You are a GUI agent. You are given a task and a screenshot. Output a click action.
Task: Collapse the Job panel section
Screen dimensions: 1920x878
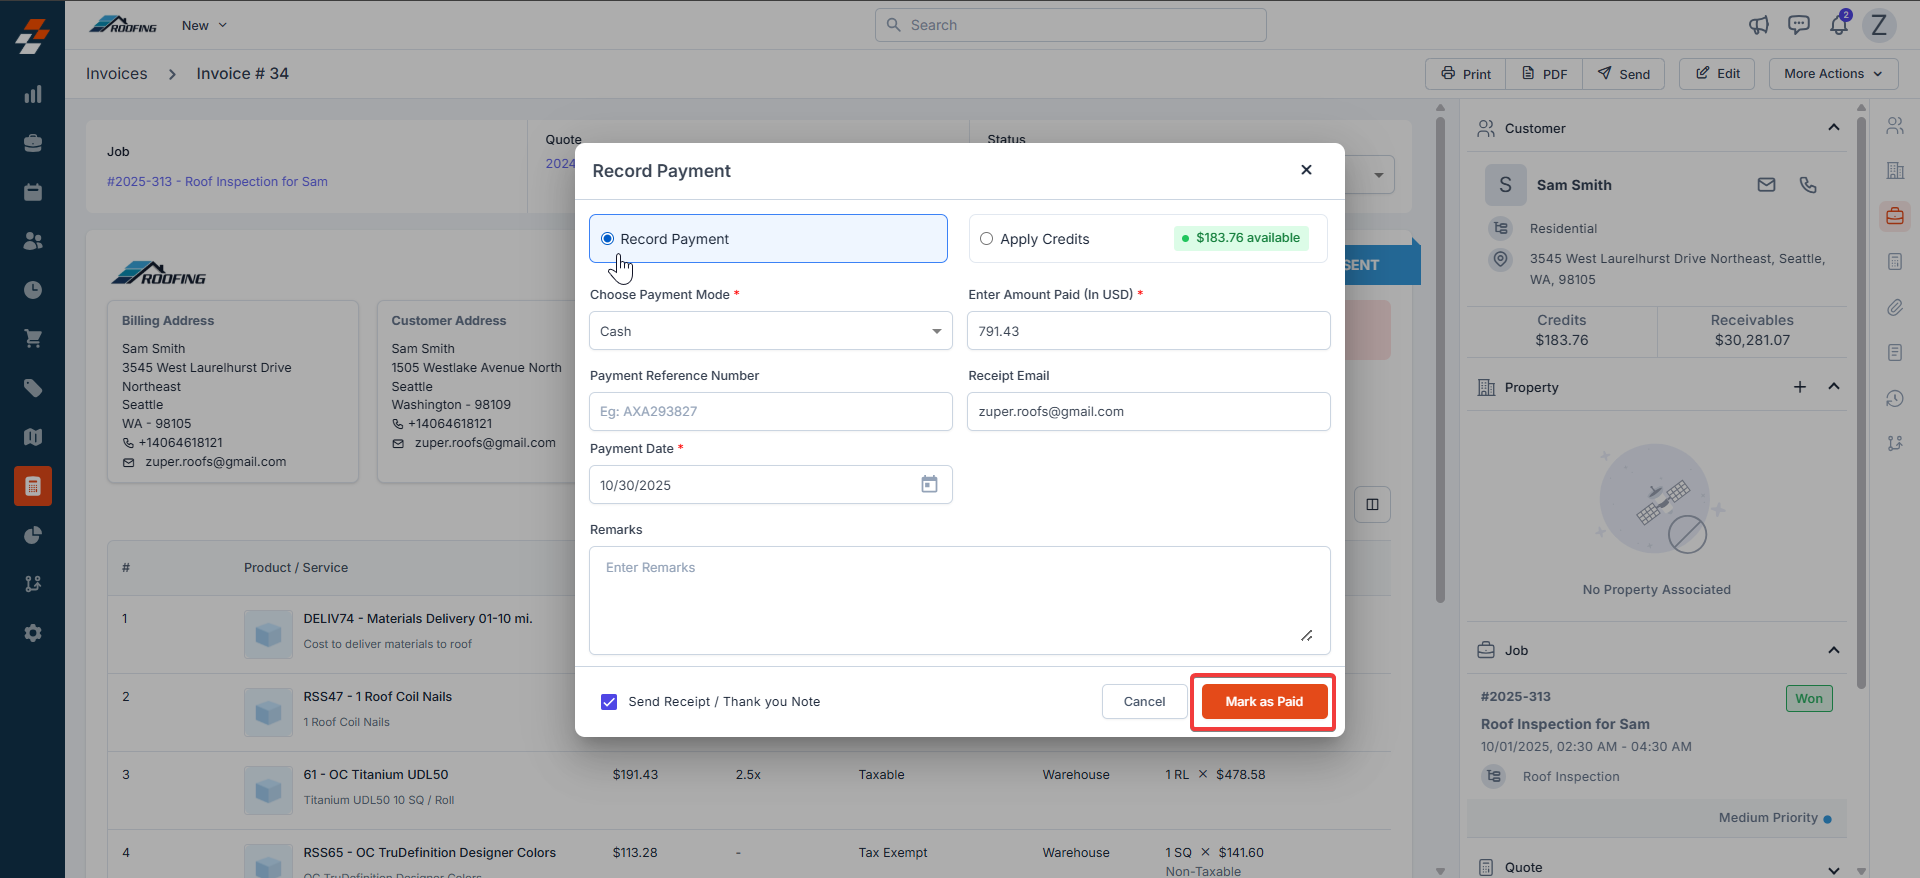click(x=1834, y=650)
